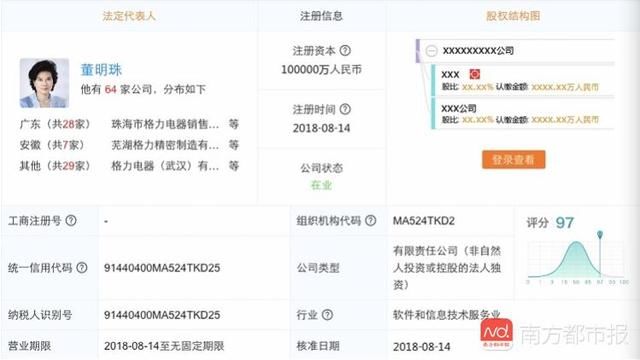Click the 100000万人民币 capital value
The image size is (640, 360).
(321, 70)
